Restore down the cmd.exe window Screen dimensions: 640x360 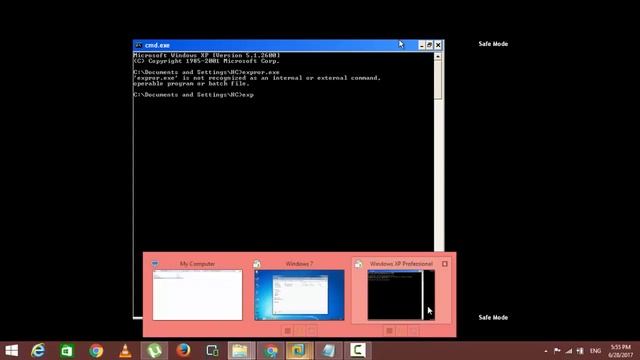[x=429, y=45]
